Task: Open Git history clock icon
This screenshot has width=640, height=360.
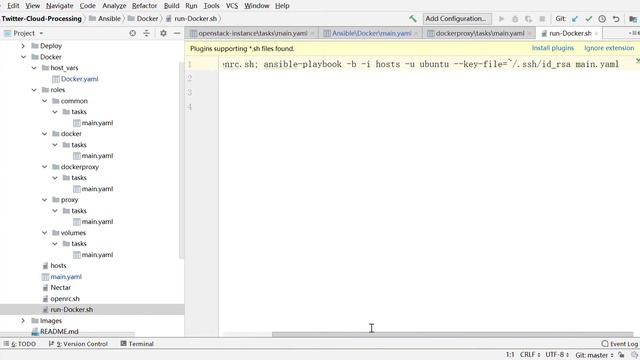Action: click(602, 19)
